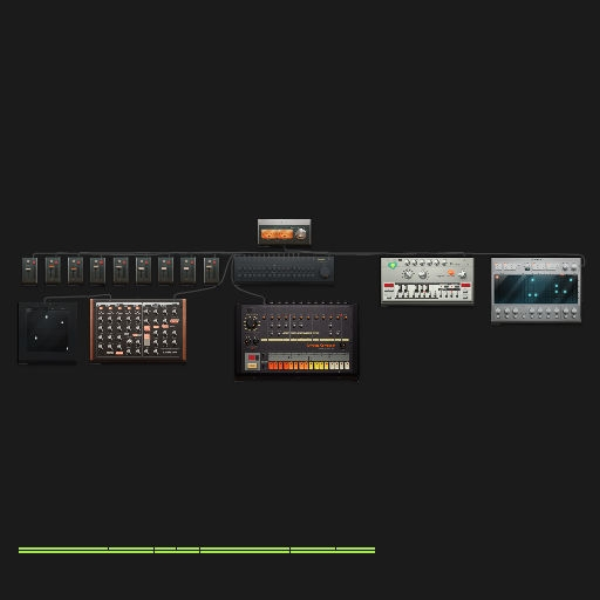The width and height of the screenshot is (600, 600).
Task: Click the left red button on Bassline
Action: [x=389, y=285]
